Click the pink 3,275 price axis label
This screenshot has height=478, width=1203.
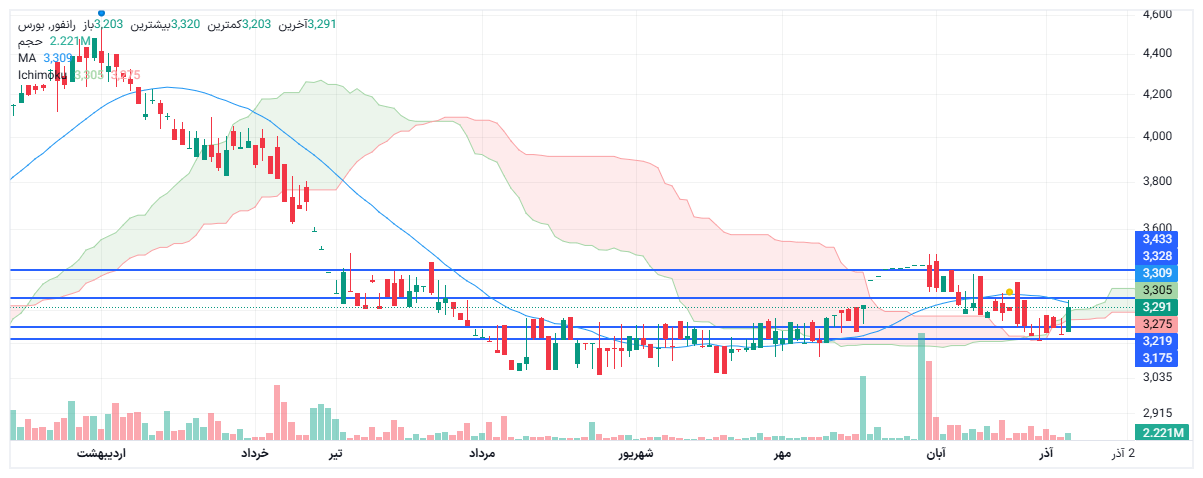1156,324
